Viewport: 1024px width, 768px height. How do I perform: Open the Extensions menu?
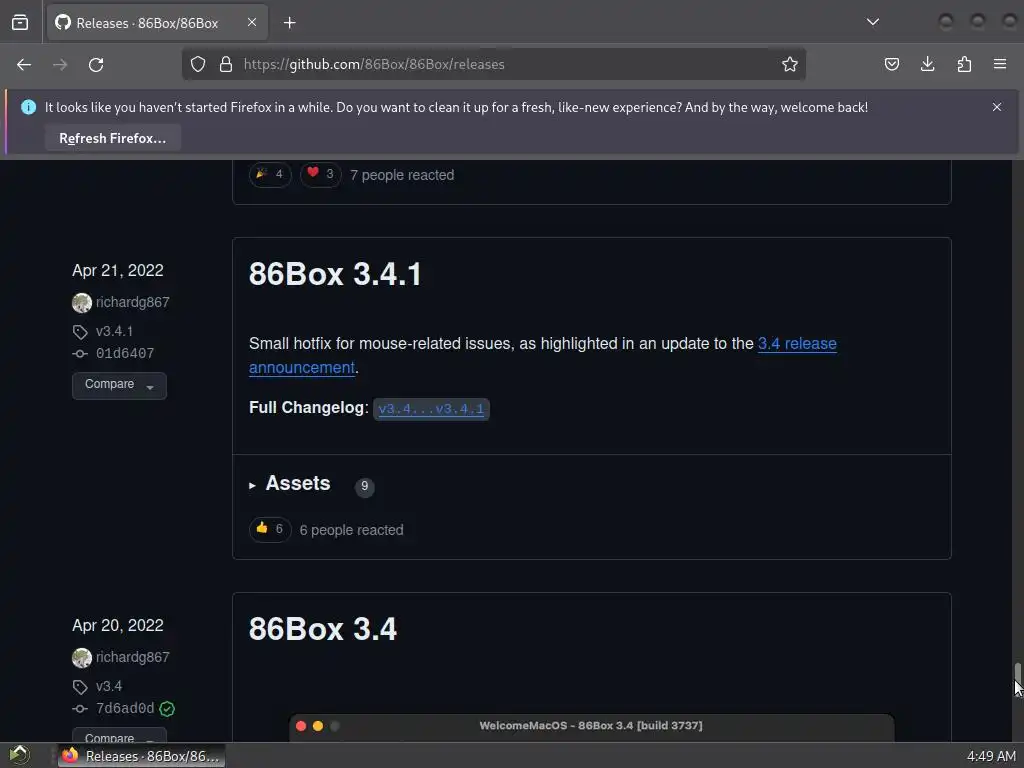click(x=964, y=64)
